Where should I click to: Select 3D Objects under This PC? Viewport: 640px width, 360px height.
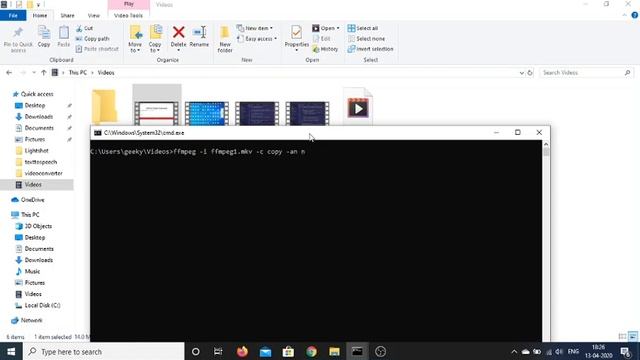tap(38, 226)
